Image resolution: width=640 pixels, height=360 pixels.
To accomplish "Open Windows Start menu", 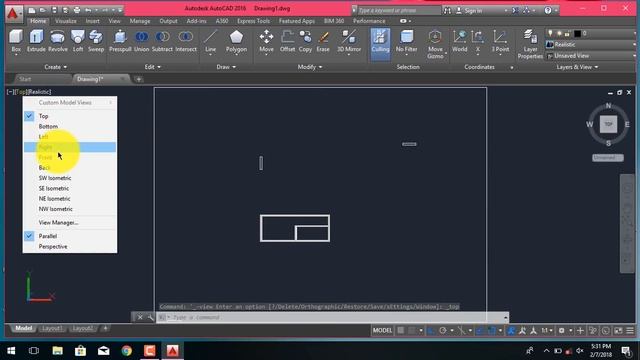I will pos(11,351).
